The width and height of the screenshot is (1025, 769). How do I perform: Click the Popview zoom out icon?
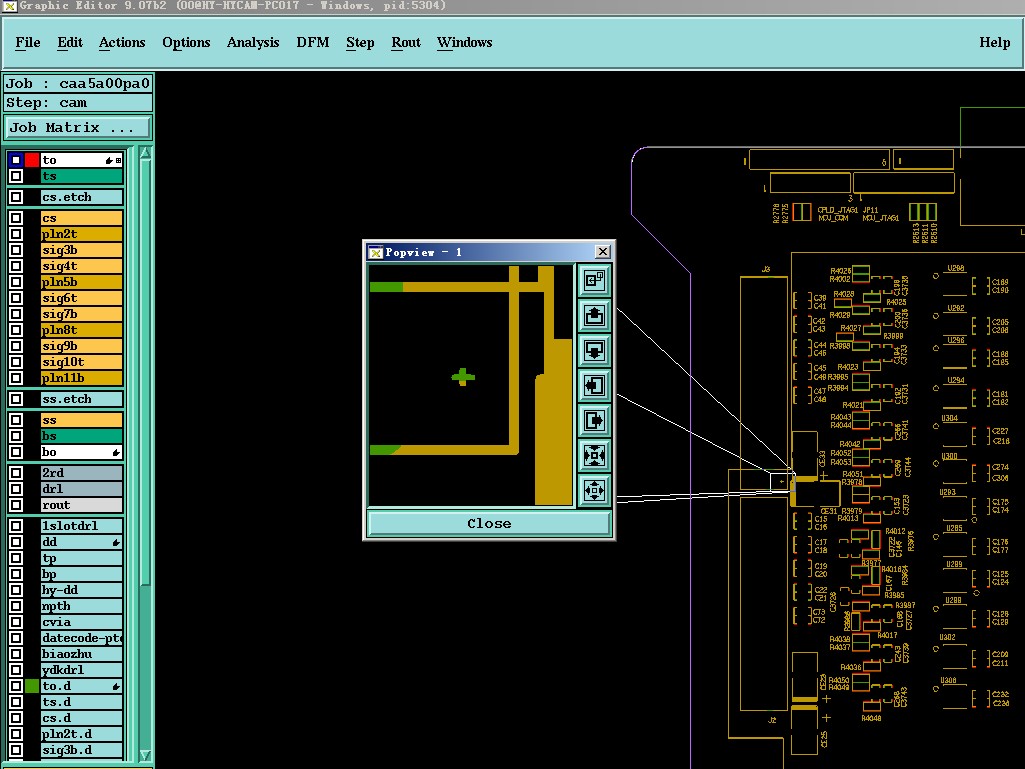click(594, 490)
